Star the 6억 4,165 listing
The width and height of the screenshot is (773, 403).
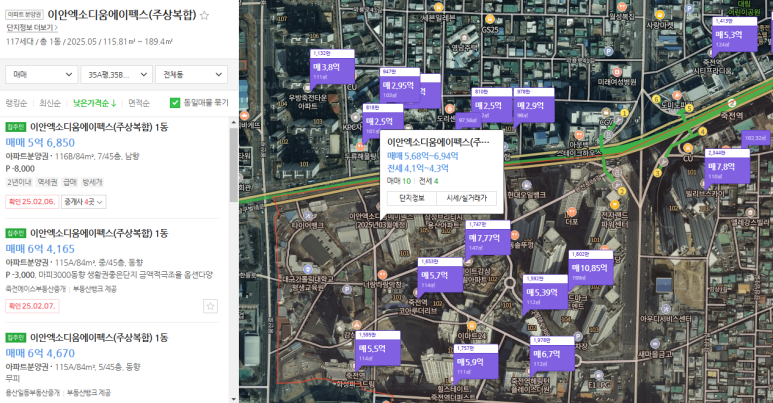pyautogui.click(x=211, y=306)
